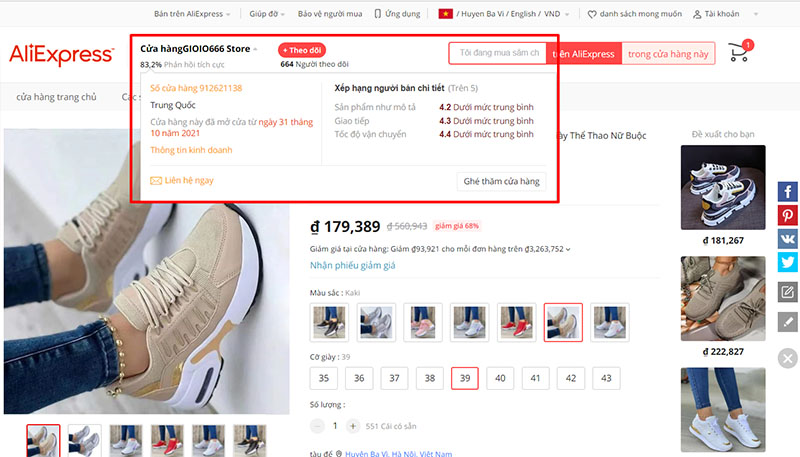Open Thông tin kinh doanh link

(191, 150)
